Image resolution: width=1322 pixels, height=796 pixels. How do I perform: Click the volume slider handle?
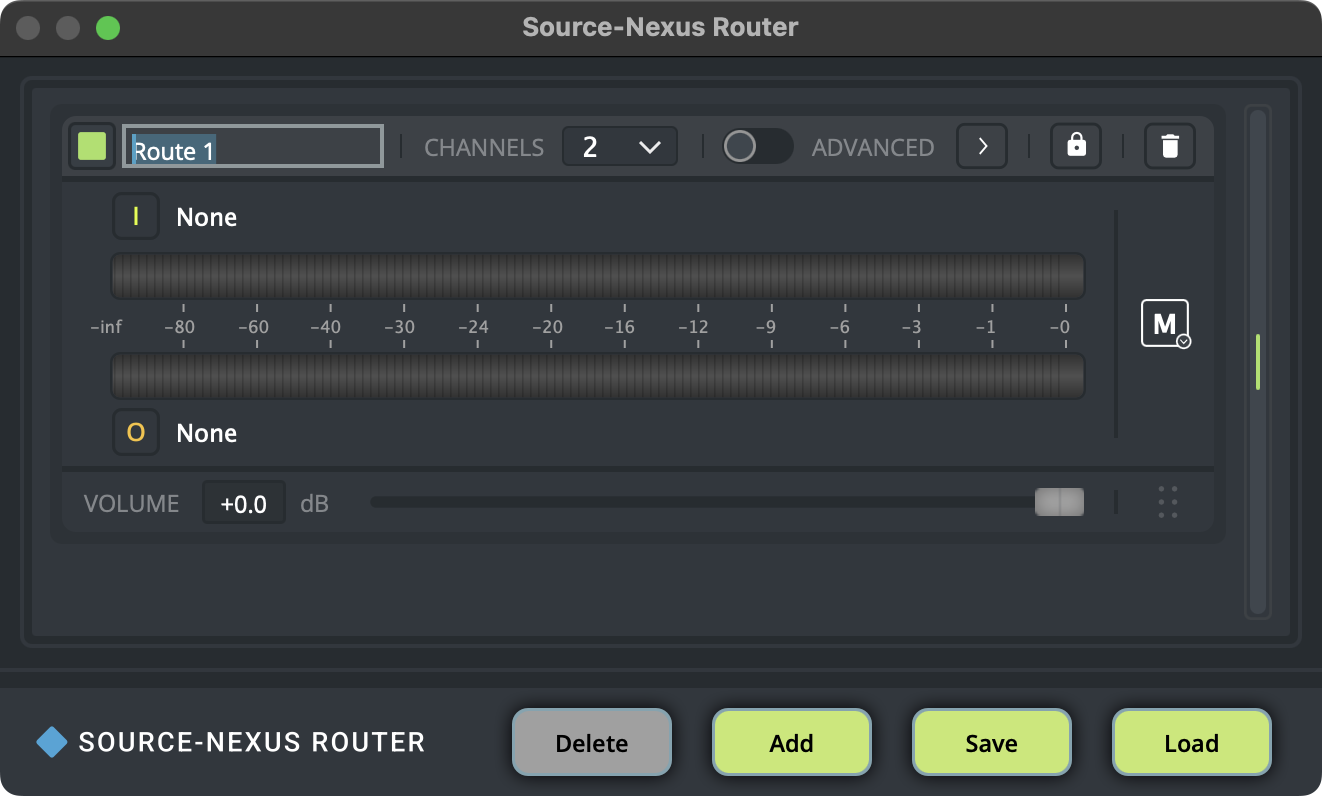pyautogui.click(x=1059, y=502)
